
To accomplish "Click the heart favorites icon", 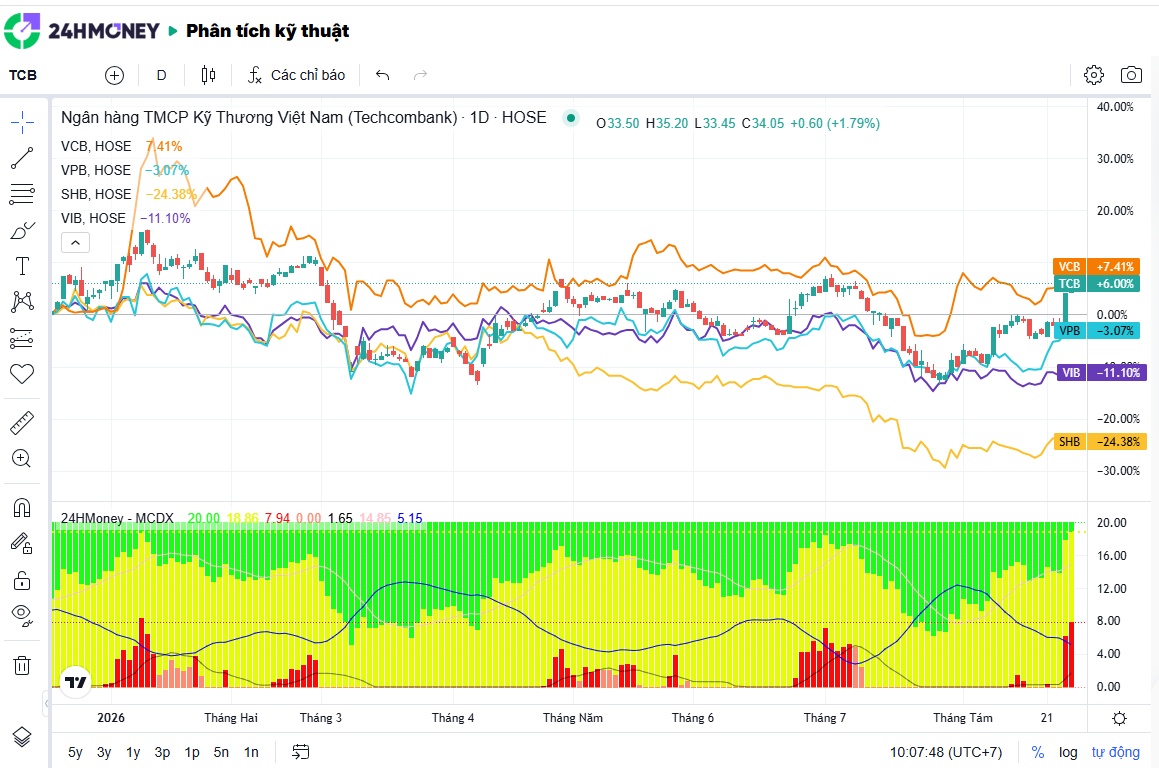I will click(x=22, y=374).
